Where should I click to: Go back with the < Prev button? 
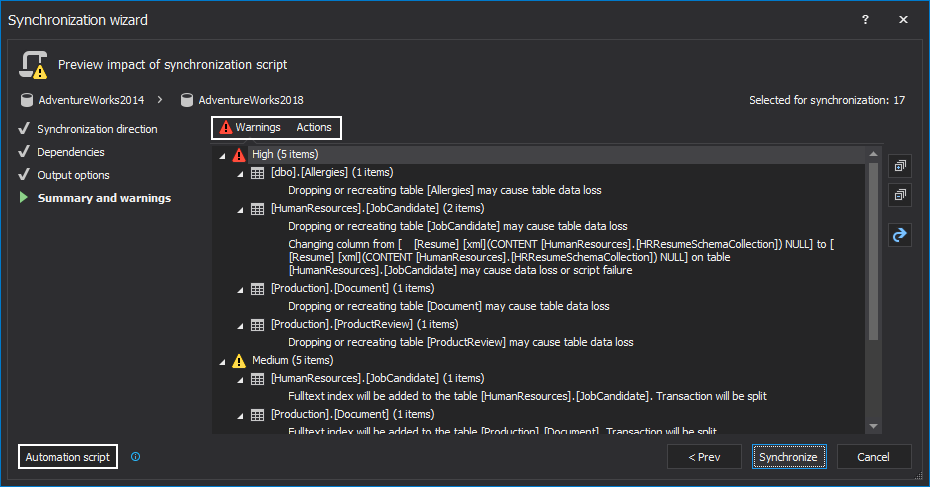pyautogui.click(x=704, y=457)
